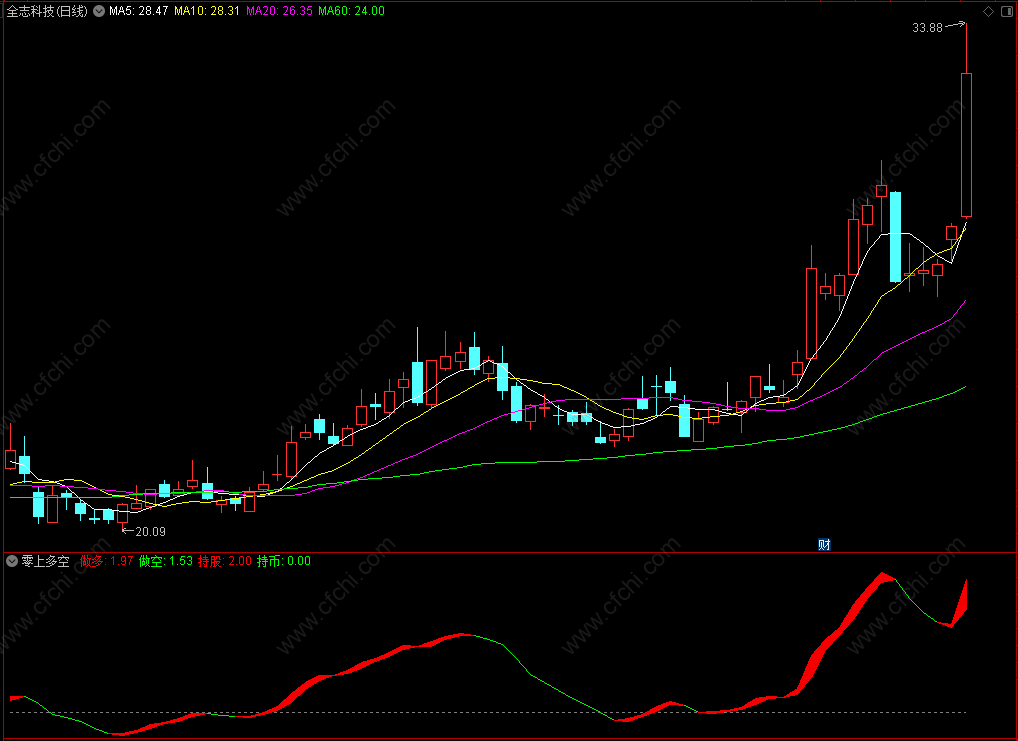1018x741 pixels.
Task: Click the 做多: 1.97 value
Action: click(106, 561)
